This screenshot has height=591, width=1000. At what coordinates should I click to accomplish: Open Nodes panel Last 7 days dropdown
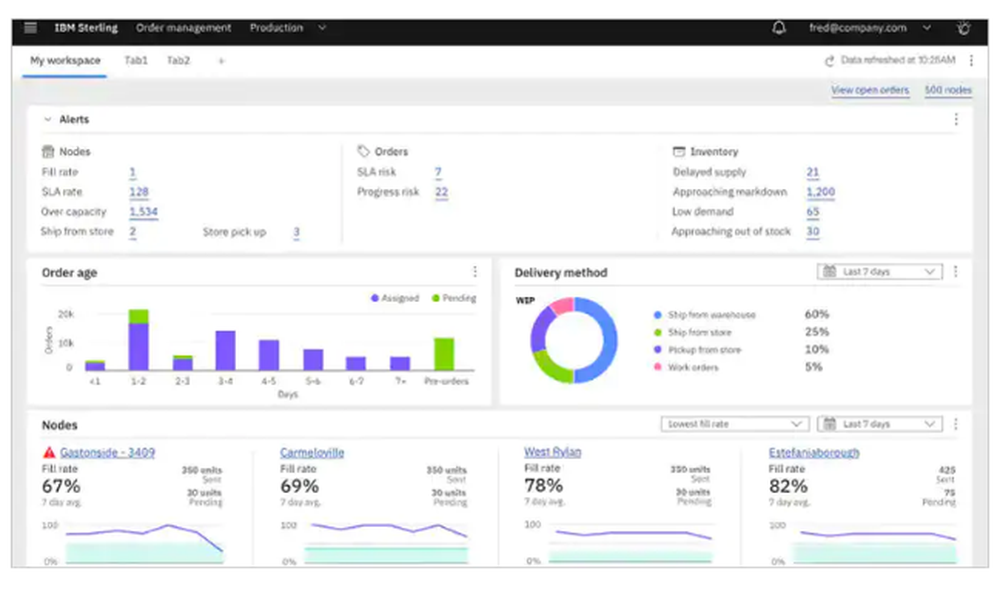(879, 424)
